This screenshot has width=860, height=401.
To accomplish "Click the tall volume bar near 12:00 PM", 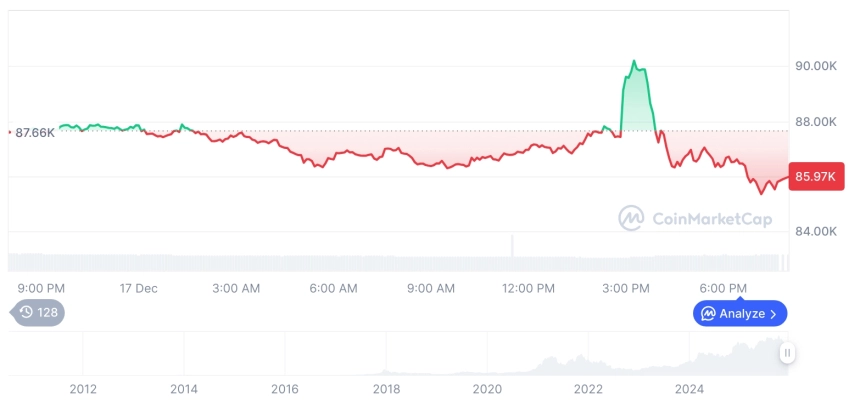I will (x=512, y=247).
